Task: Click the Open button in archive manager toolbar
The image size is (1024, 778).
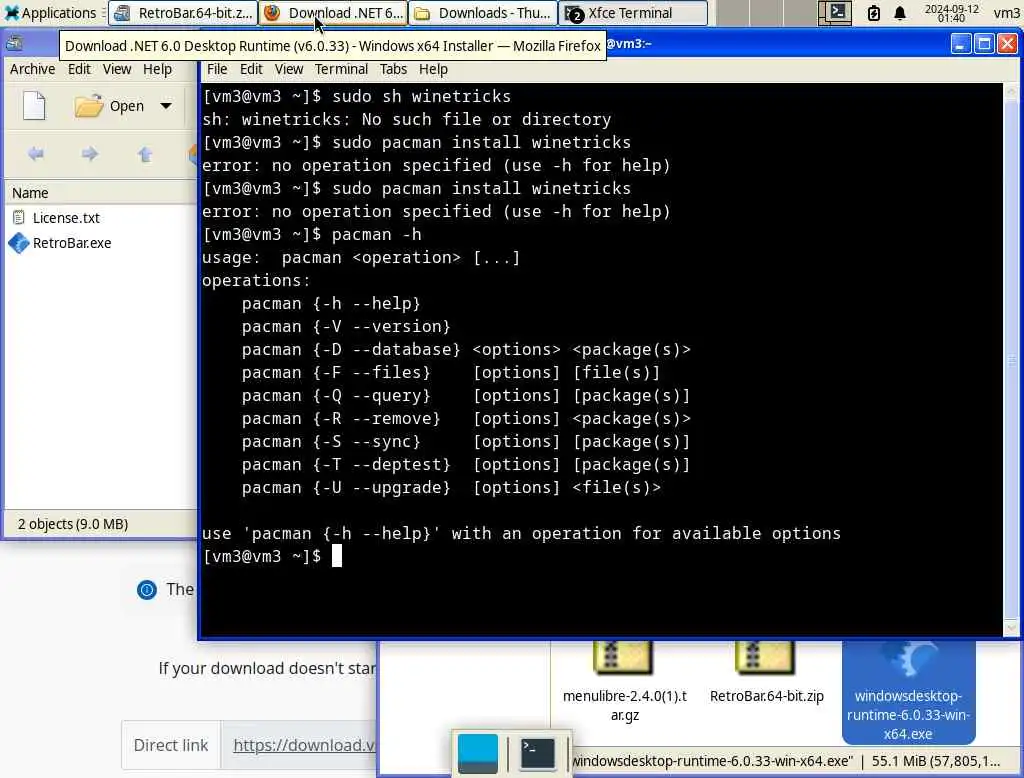Action: [109, 106]
